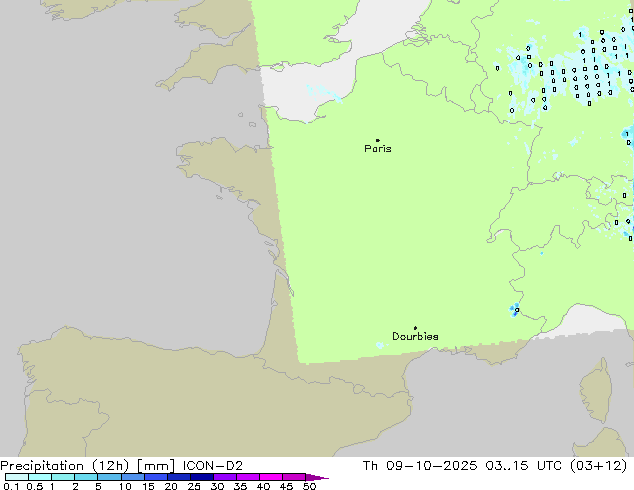Click the legend value label '50'
This screenshot has height=490, width=634.
(x=309, y=486)
